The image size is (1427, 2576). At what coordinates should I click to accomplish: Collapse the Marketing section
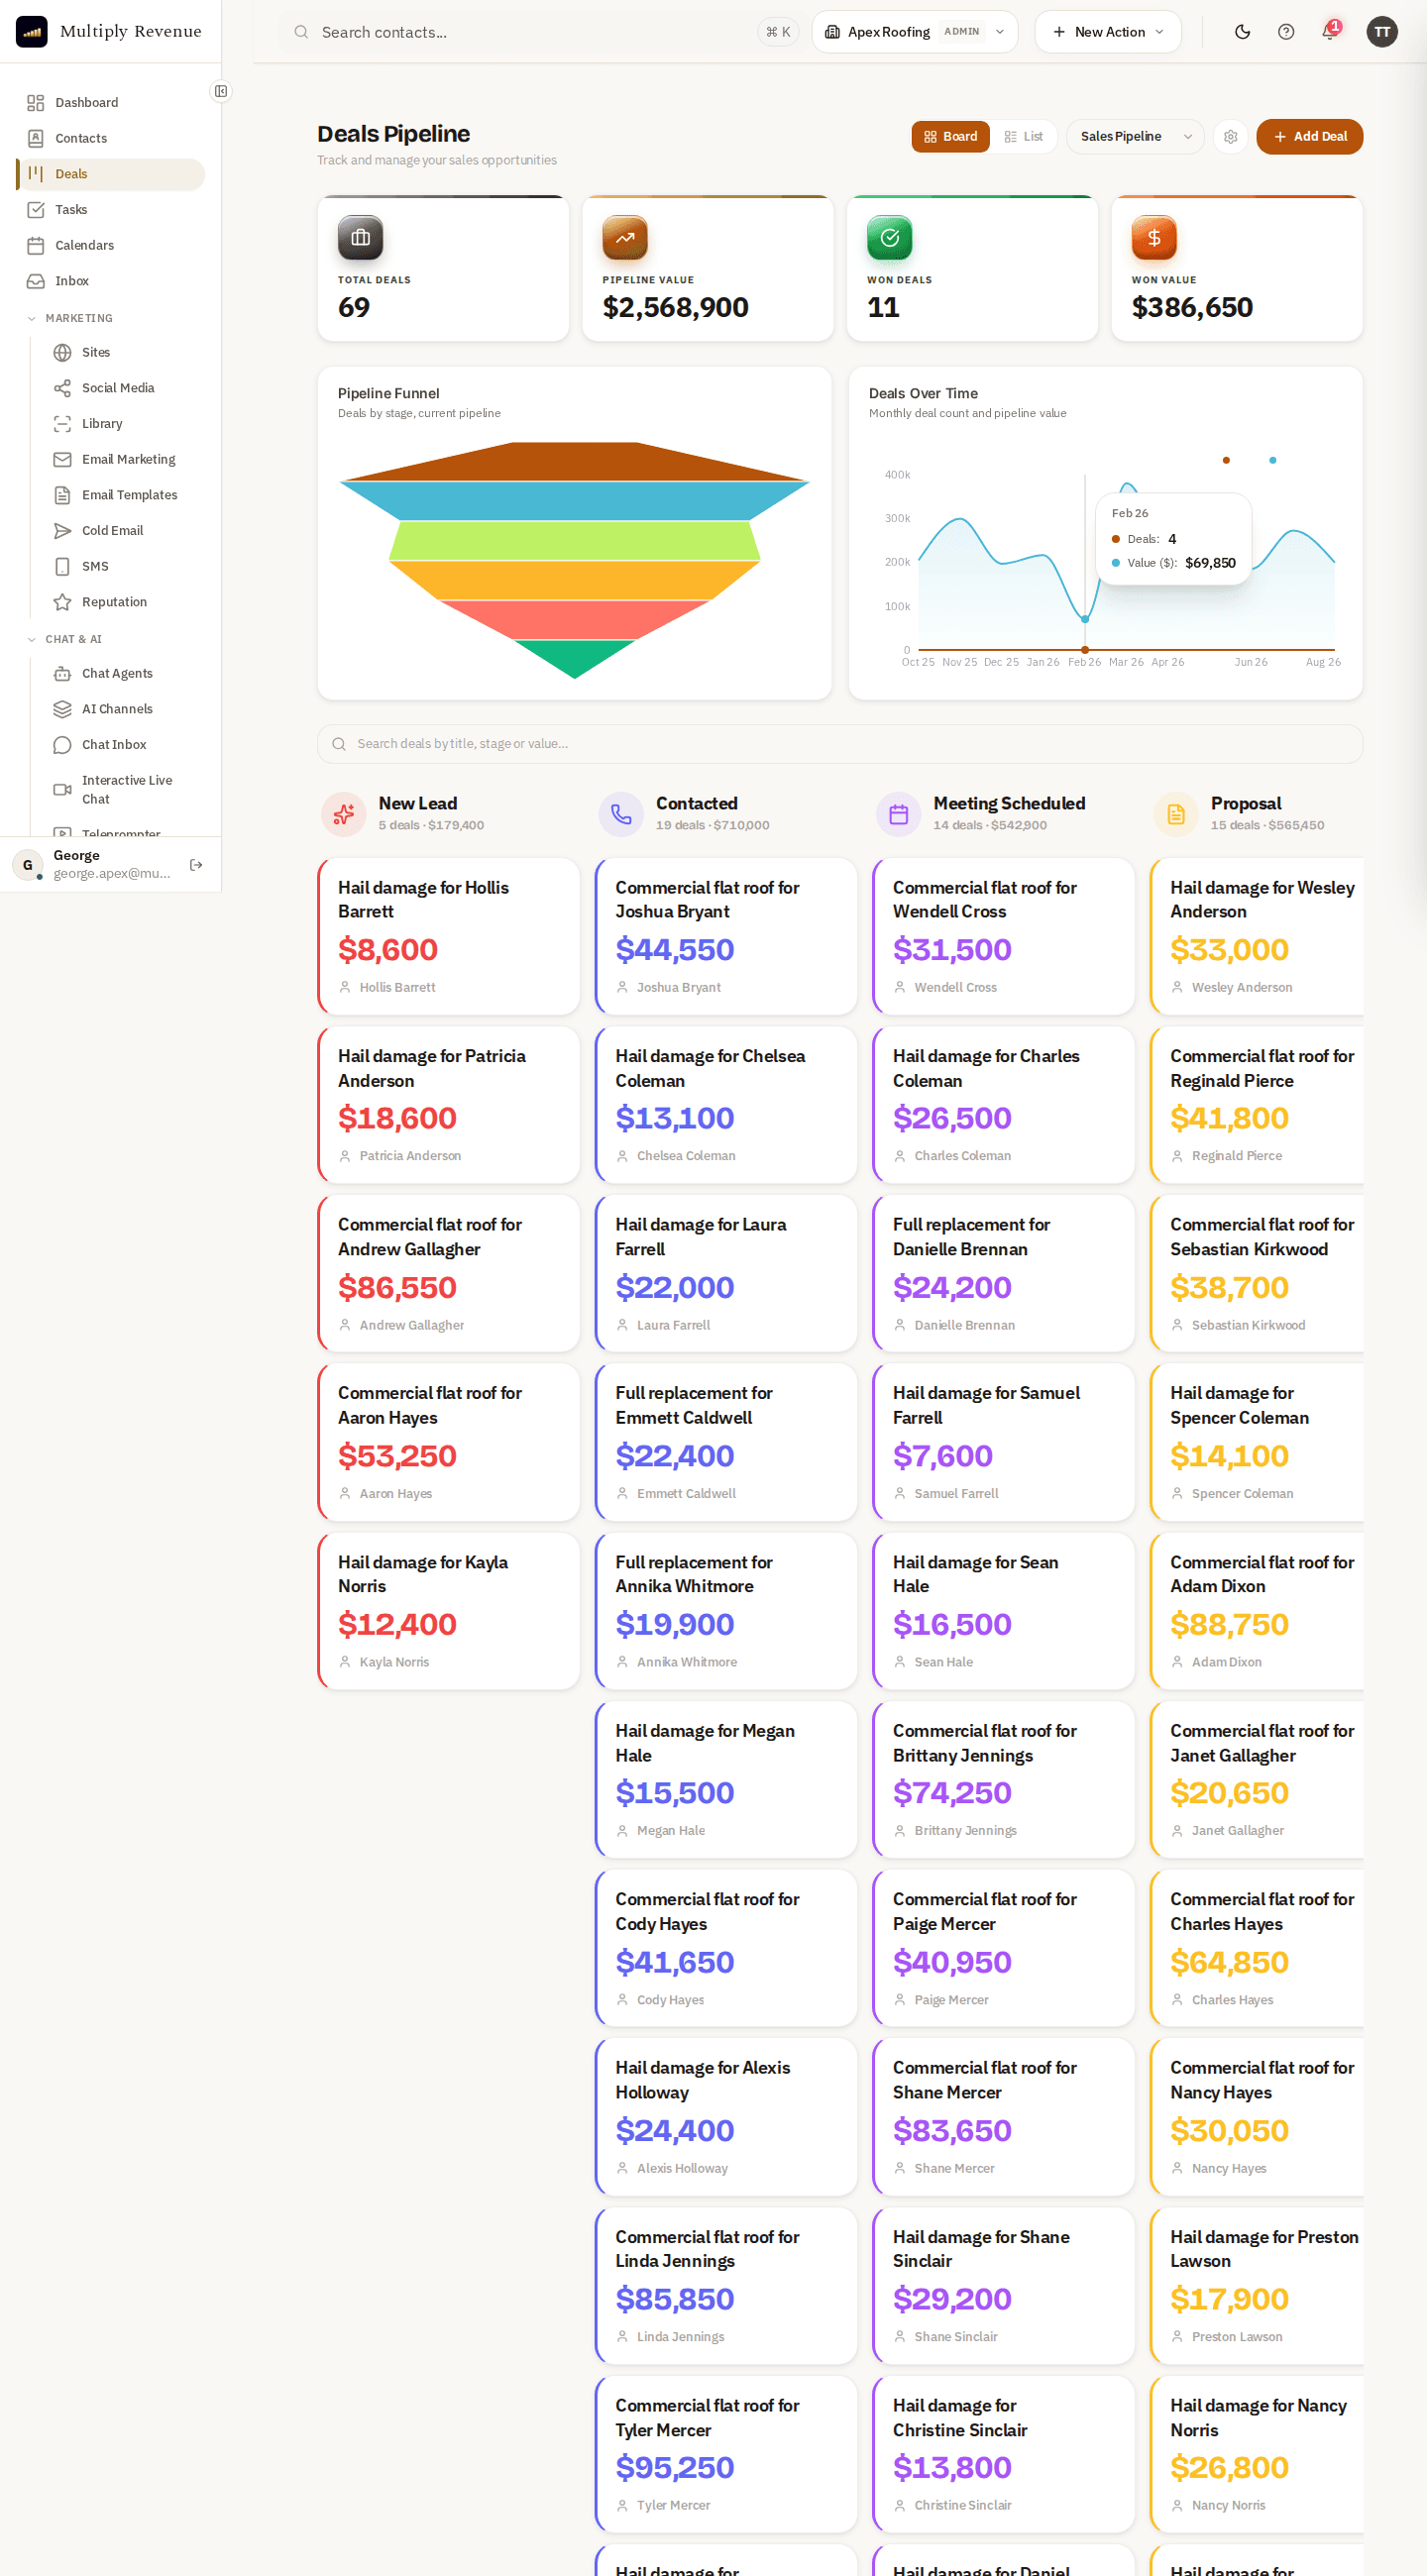[x=70, y=318]
